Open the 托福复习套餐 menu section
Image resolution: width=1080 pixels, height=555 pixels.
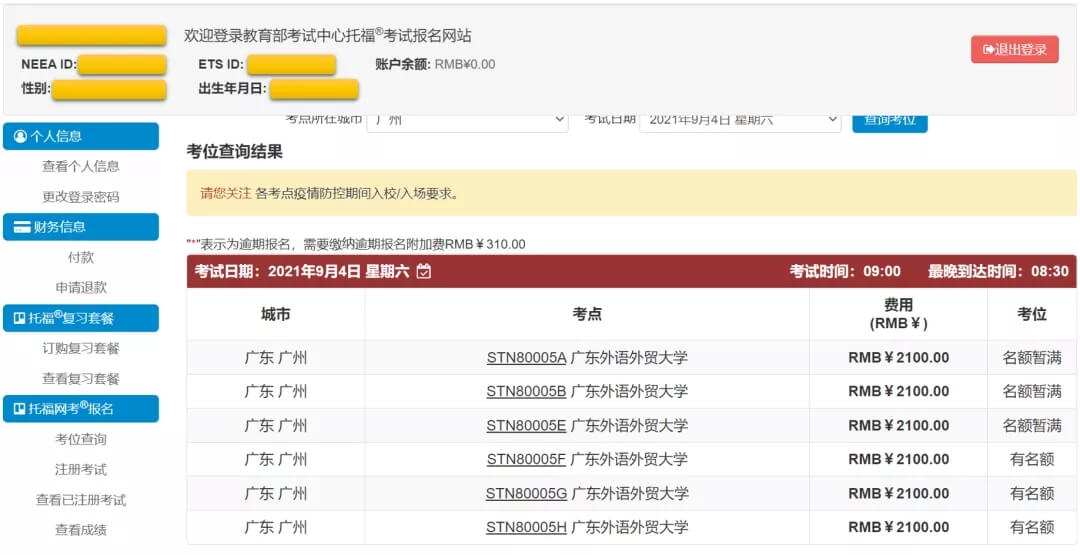point(81,318)
